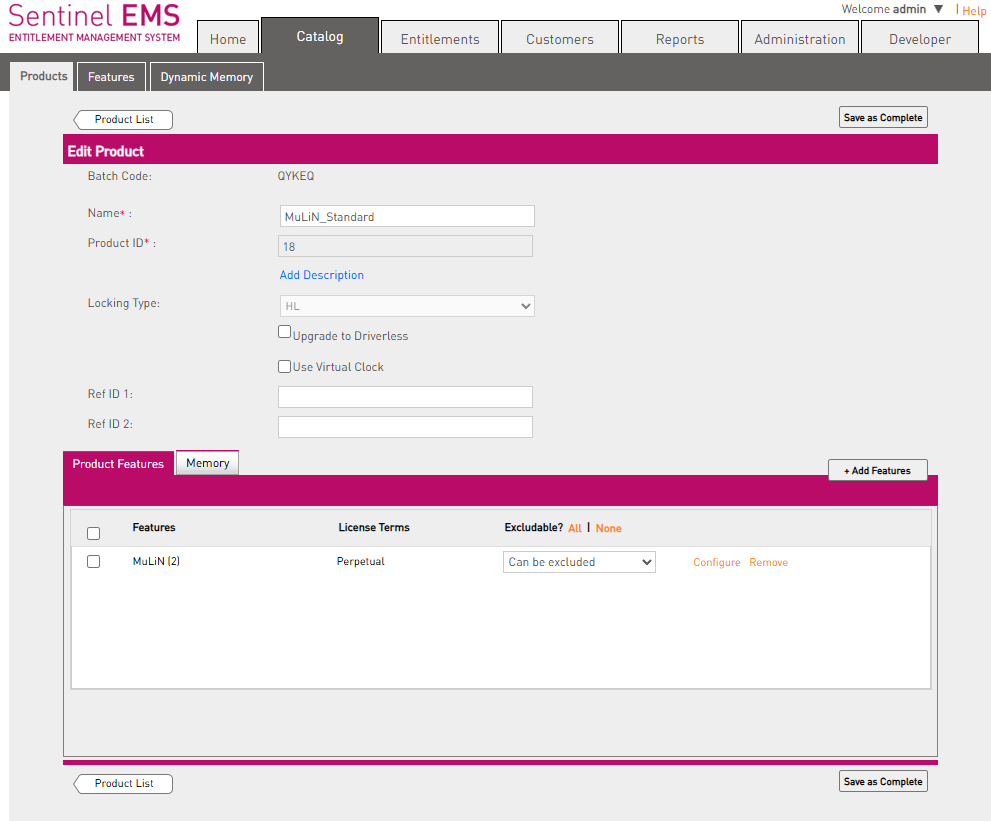991x821 pixels.
Task: Click the + Add Features button
Action: coord(877,470)
